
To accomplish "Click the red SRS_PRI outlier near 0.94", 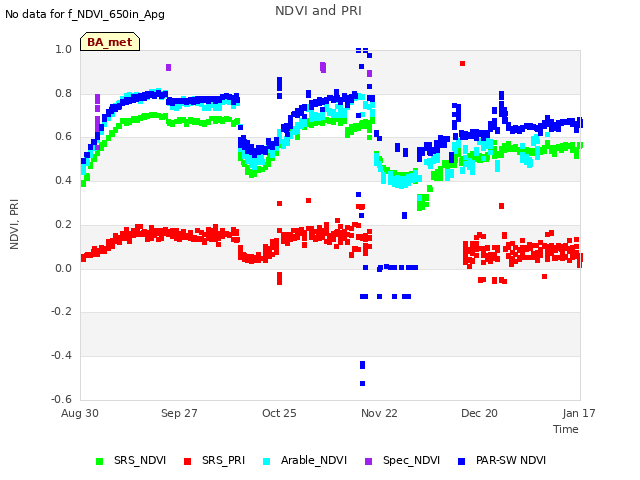I will 462,63.
